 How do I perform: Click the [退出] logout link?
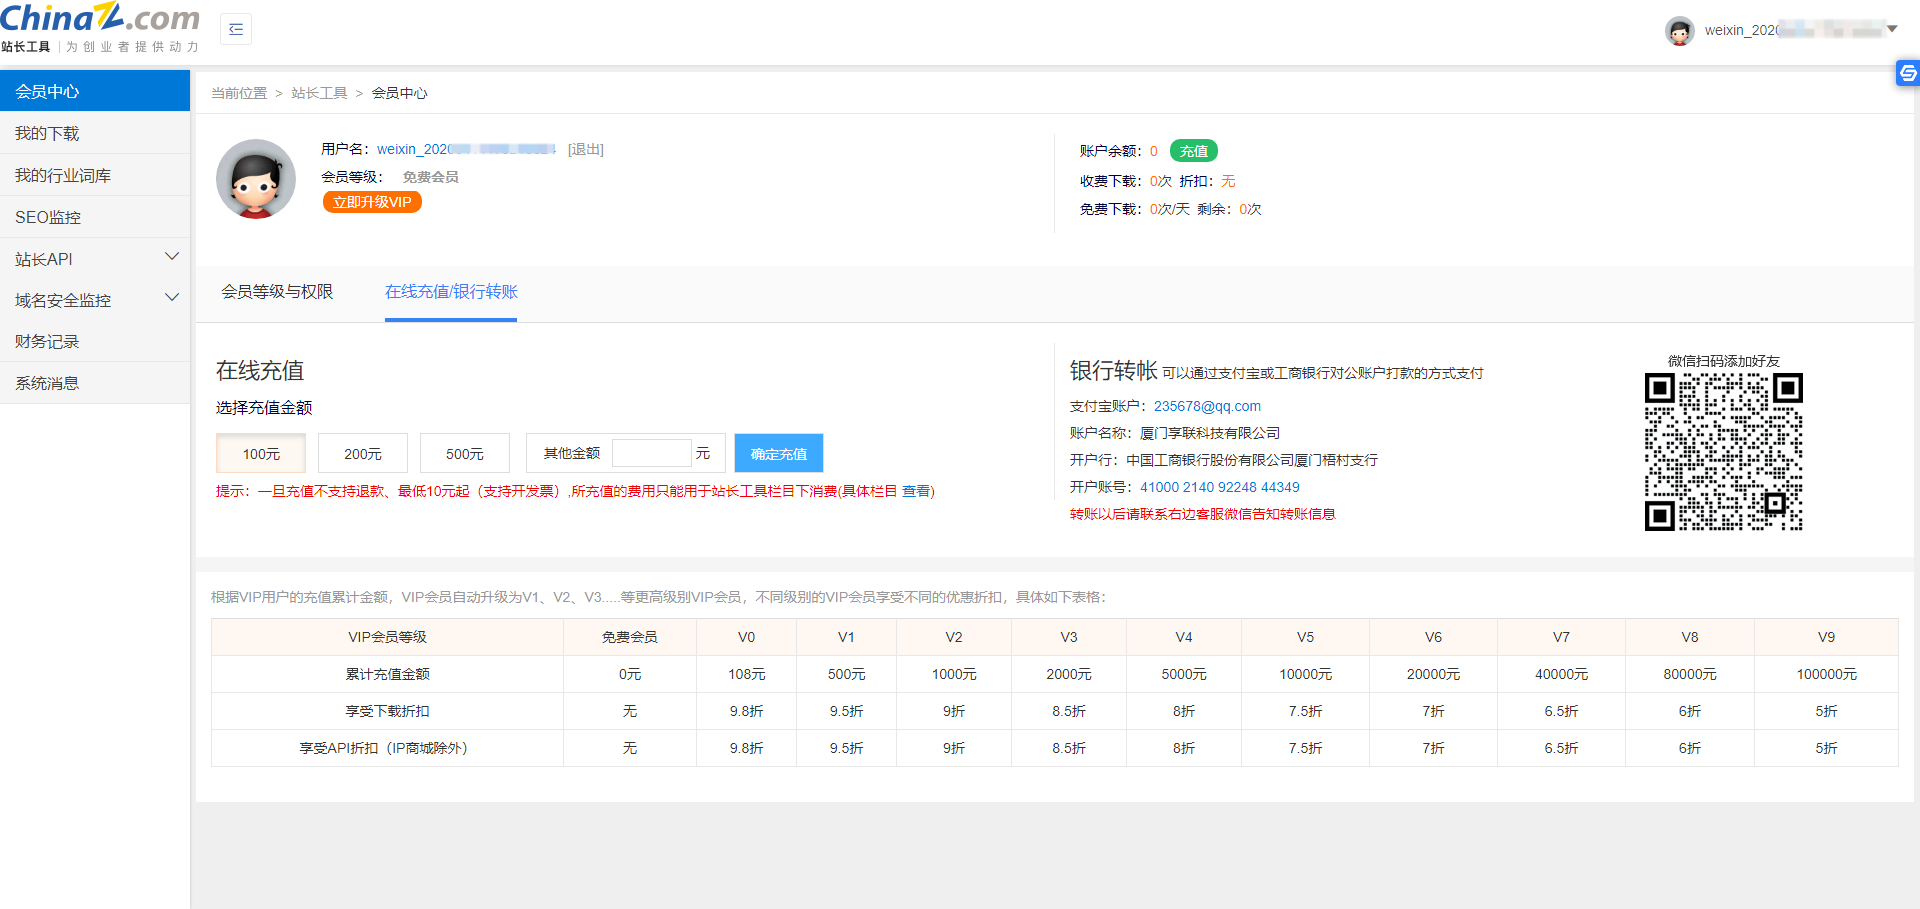coord(586,149)
